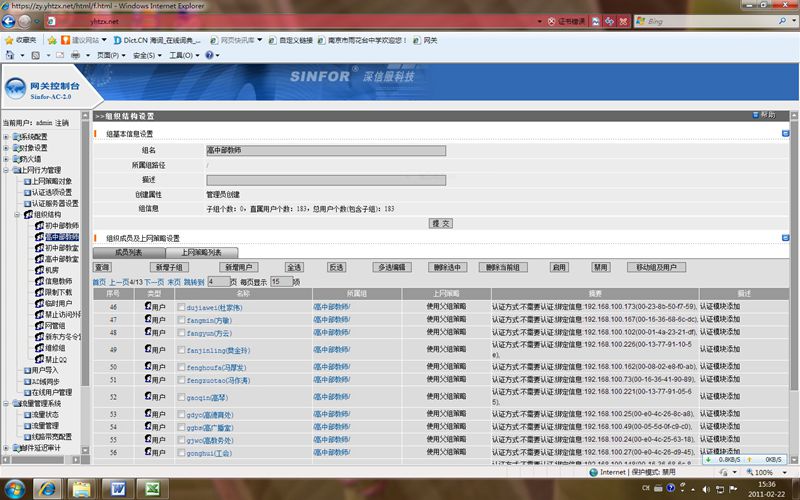Click the IE home toolbar icon

coord(11,55)
